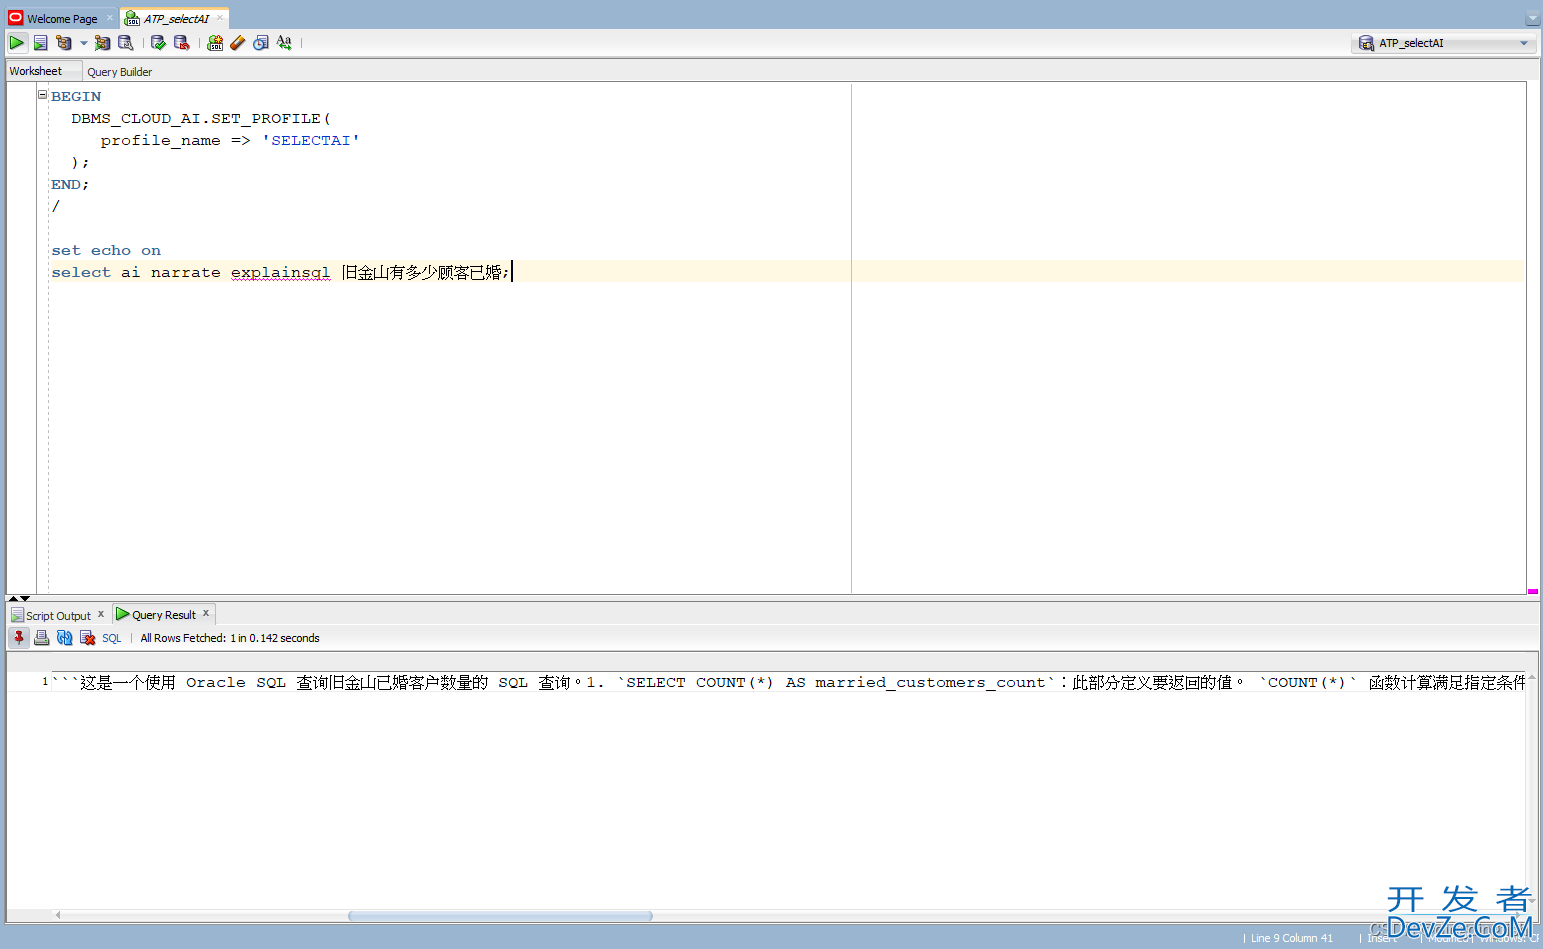This screenshot has height=949, width=1543.
Task: Click the Delete Row icon in Query Result
Action: click(88, 638)
